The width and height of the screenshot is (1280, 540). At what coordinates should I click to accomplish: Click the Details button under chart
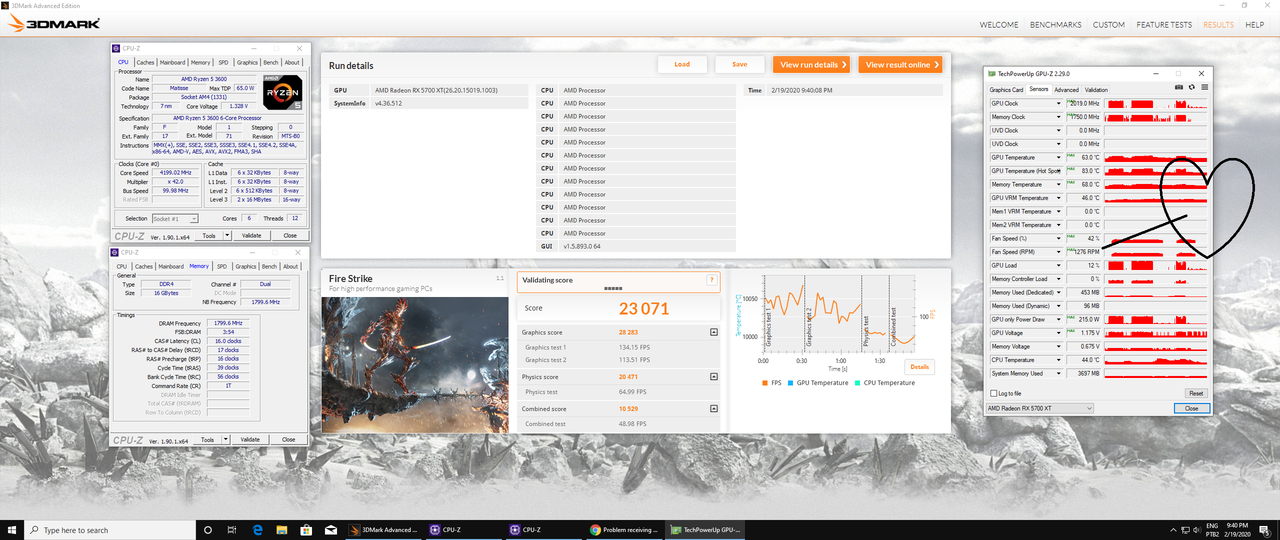click(x=920, y=367)
